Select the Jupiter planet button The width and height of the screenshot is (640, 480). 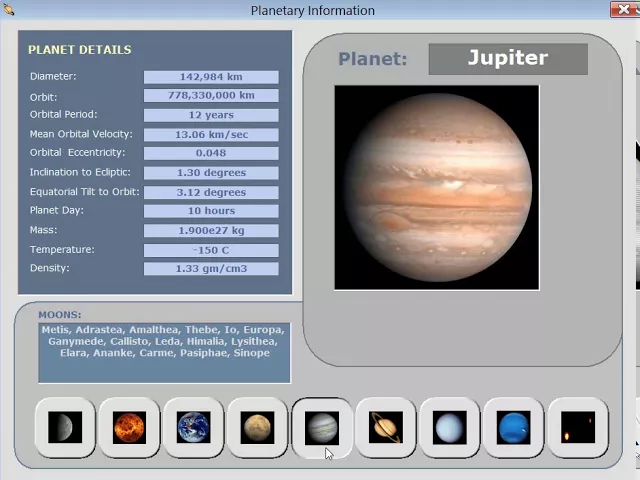click(322, 427)
